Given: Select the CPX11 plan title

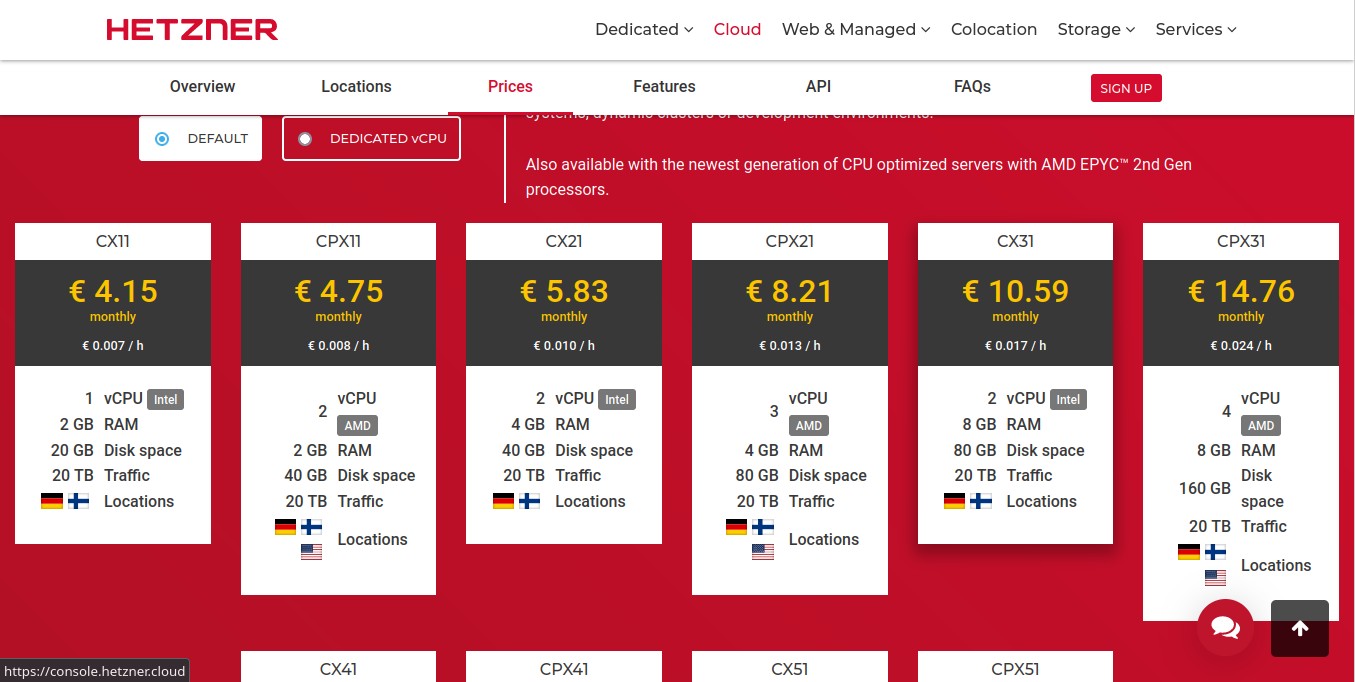Looking at the screenshot, I should tap(338, 241).
